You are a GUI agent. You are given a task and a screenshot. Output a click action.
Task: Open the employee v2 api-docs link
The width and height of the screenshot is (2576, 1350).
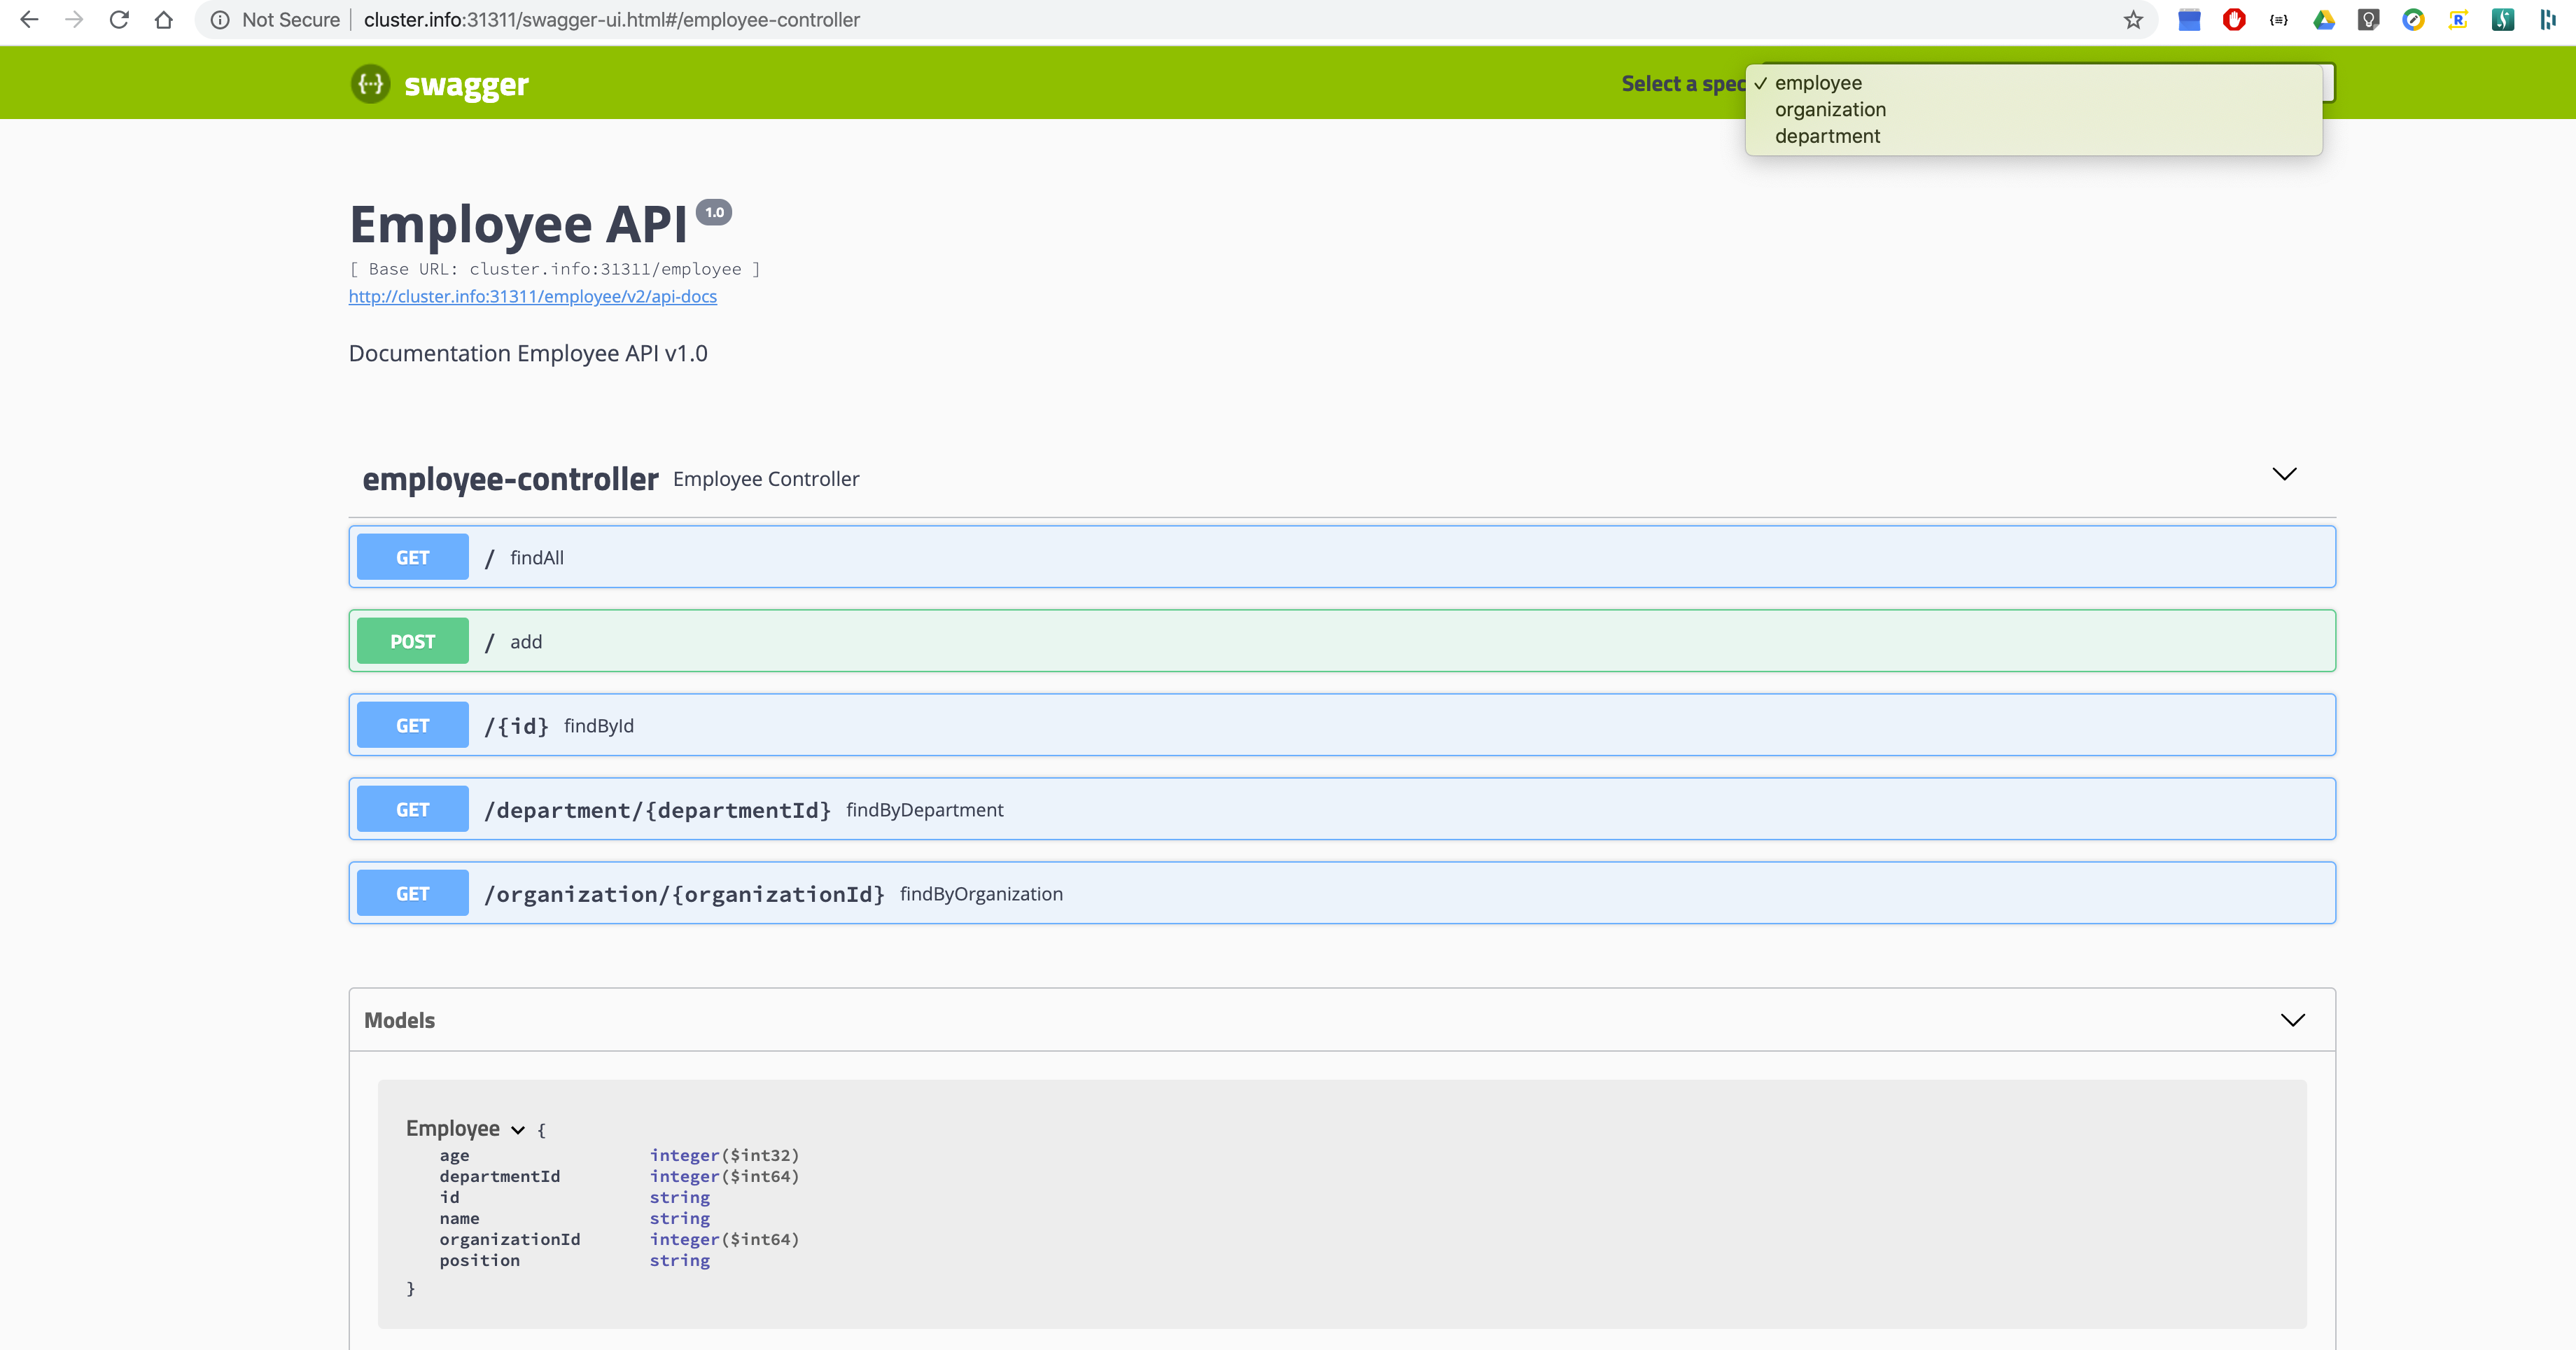(x=532, y=296)
